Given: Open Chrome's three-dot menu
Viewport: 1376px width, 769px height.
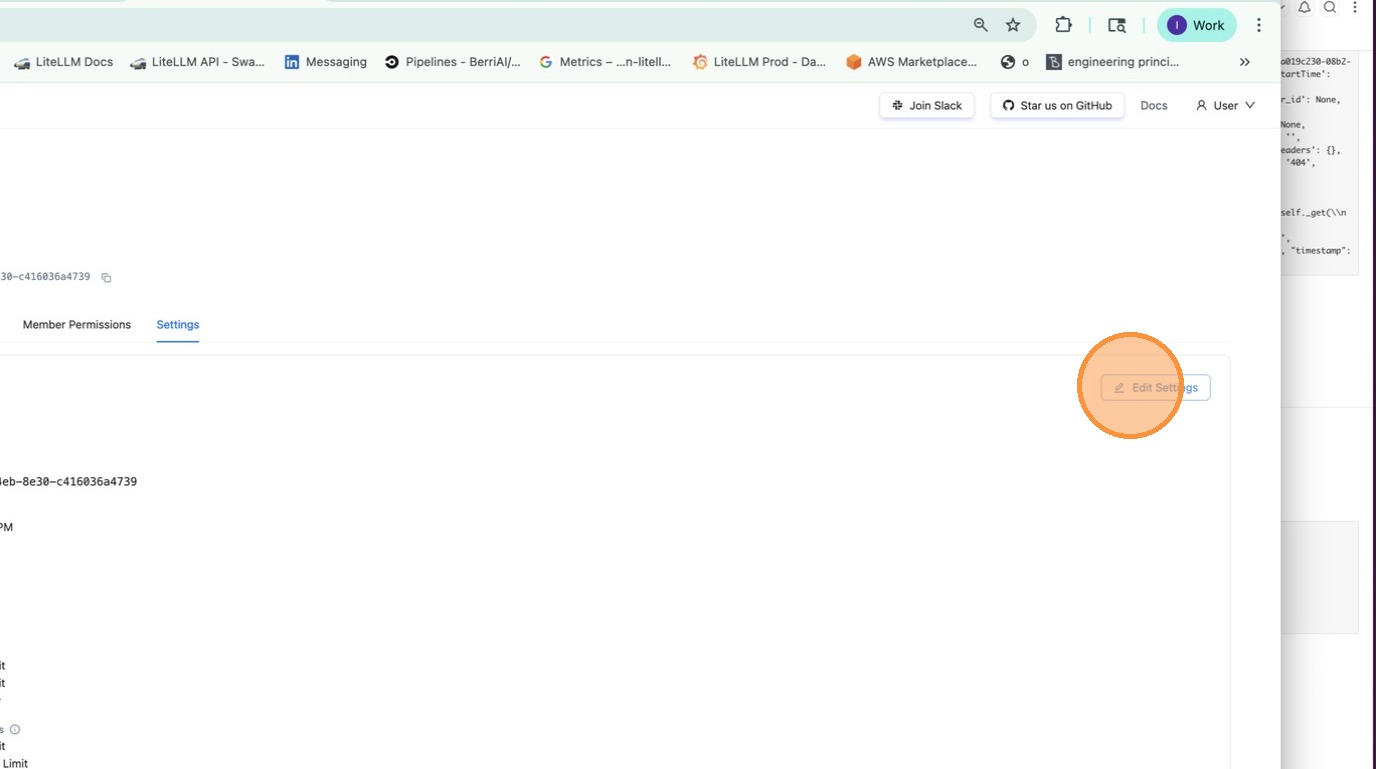Looking at the screenshot, I should [1259, 25].
